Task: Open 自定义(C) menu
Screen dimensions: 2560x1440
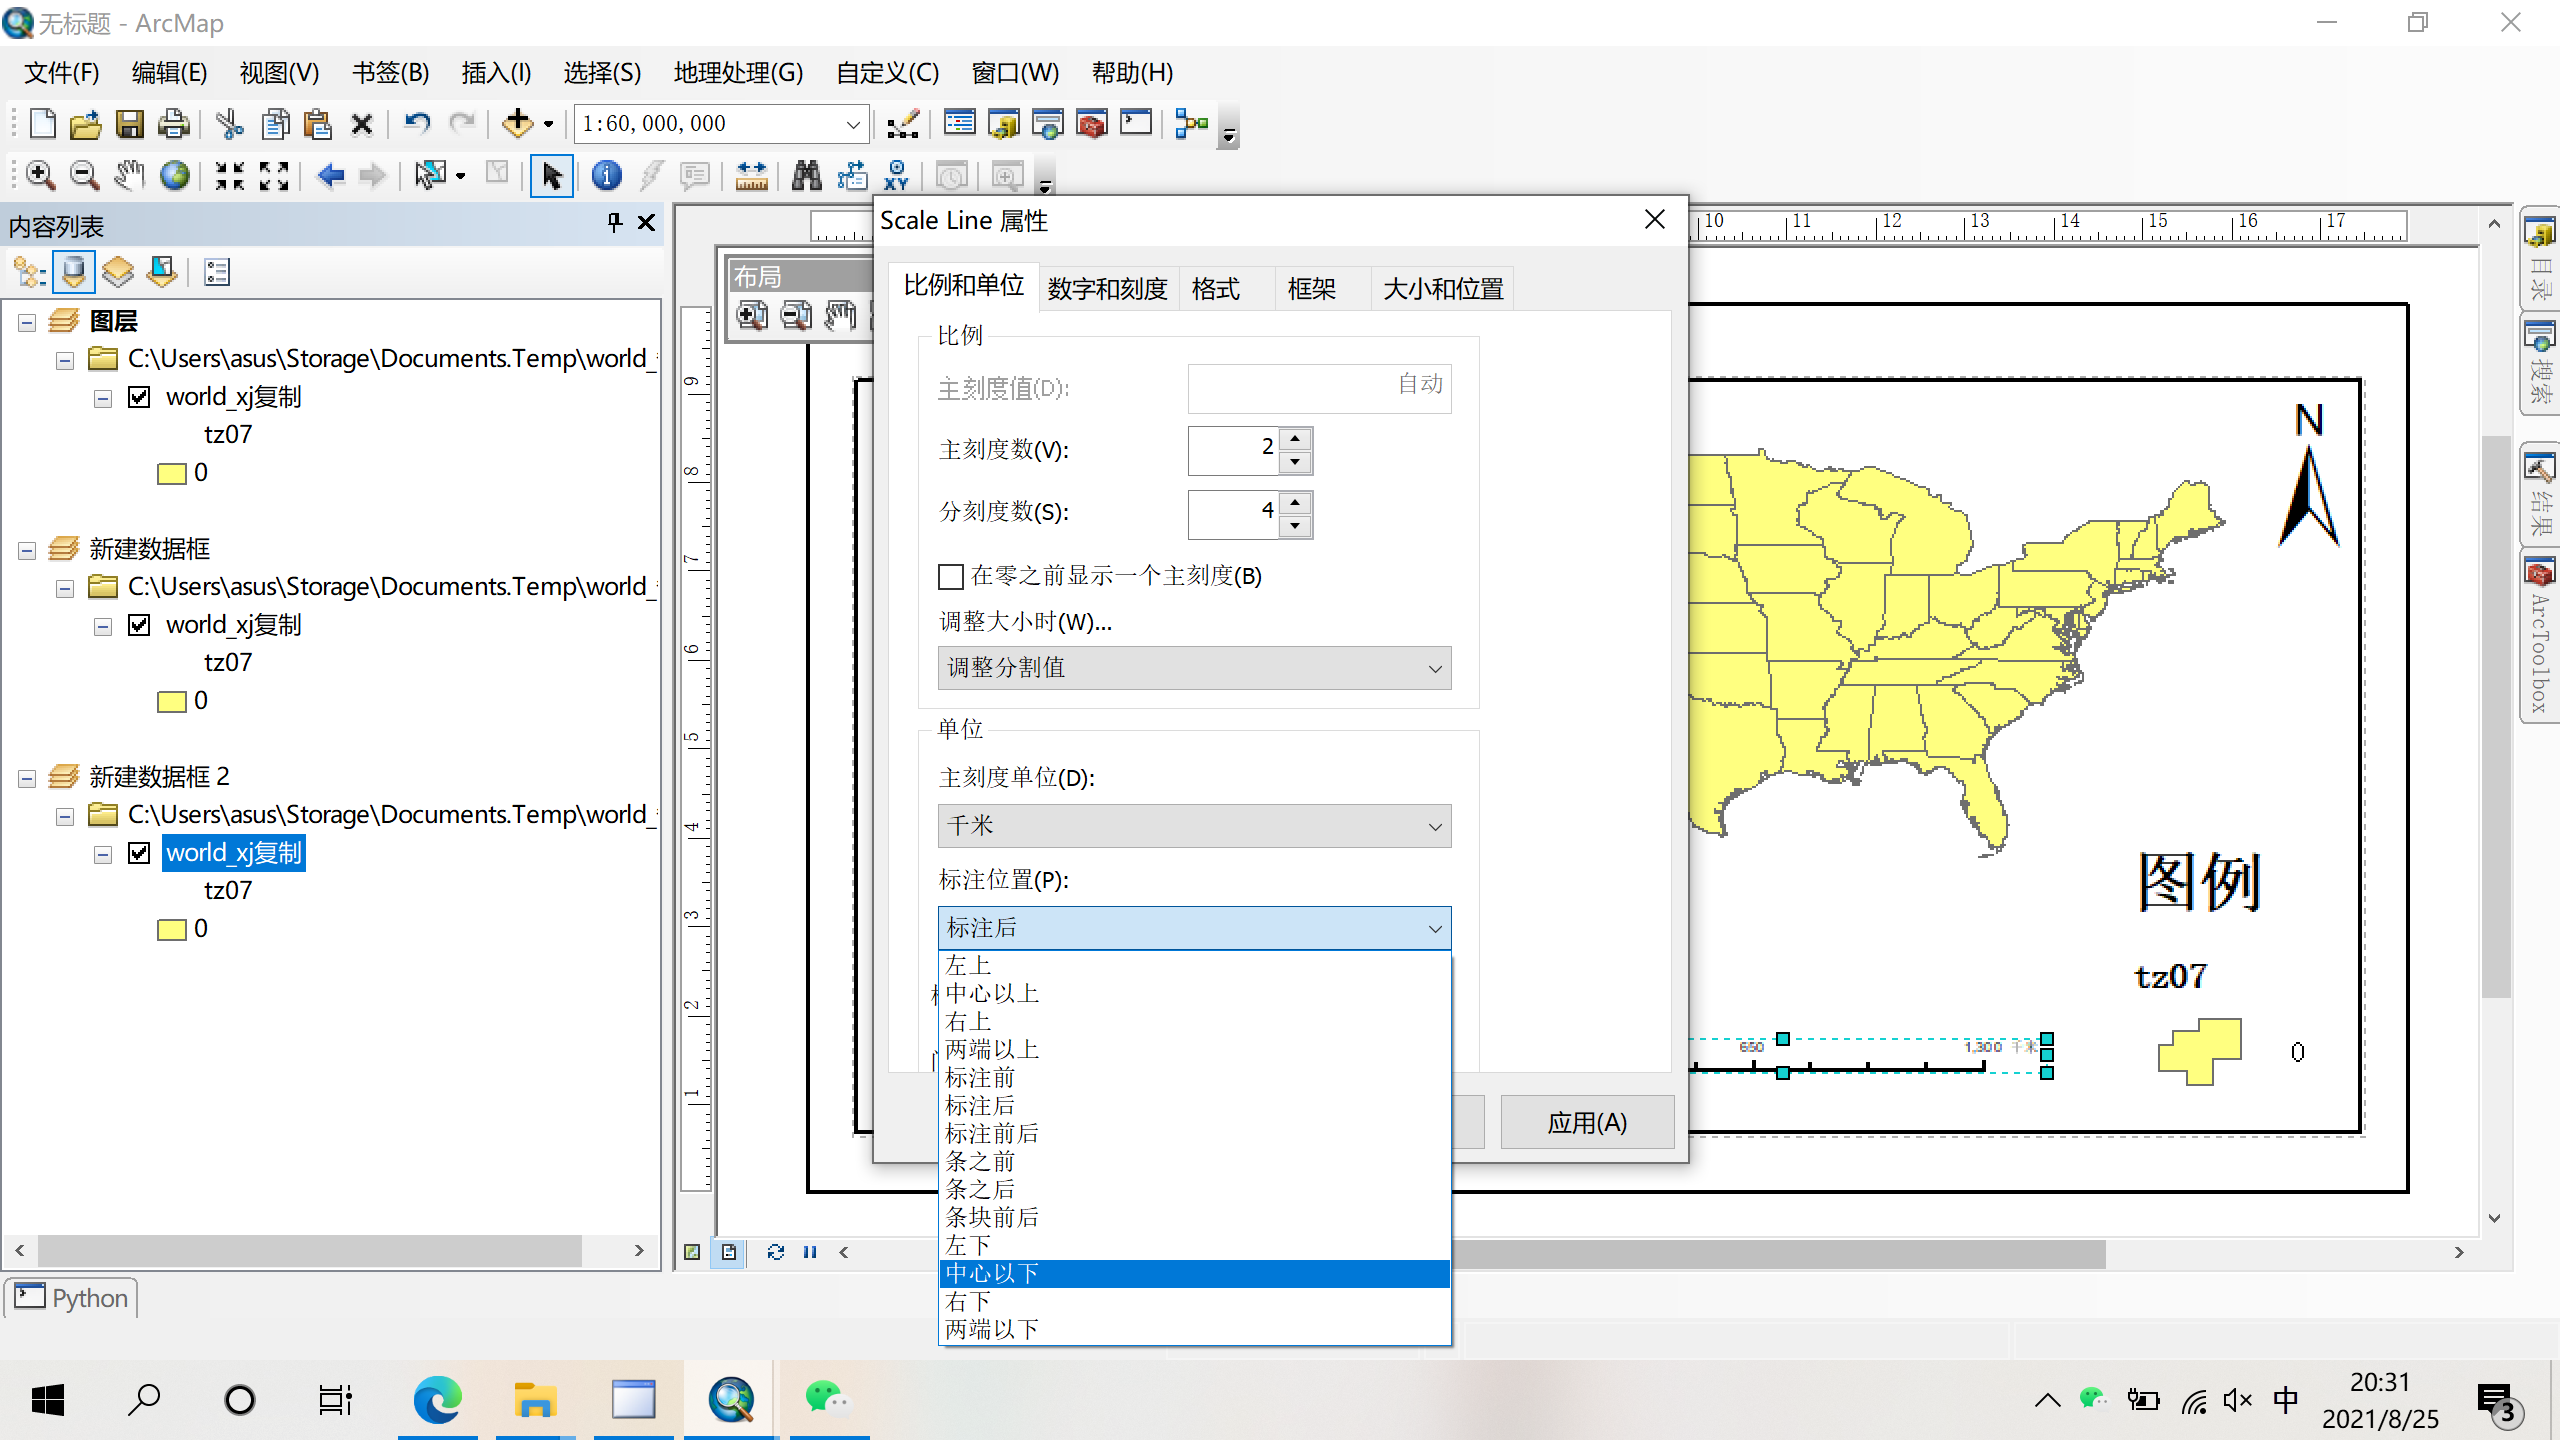Action: (x=887, y=73)
